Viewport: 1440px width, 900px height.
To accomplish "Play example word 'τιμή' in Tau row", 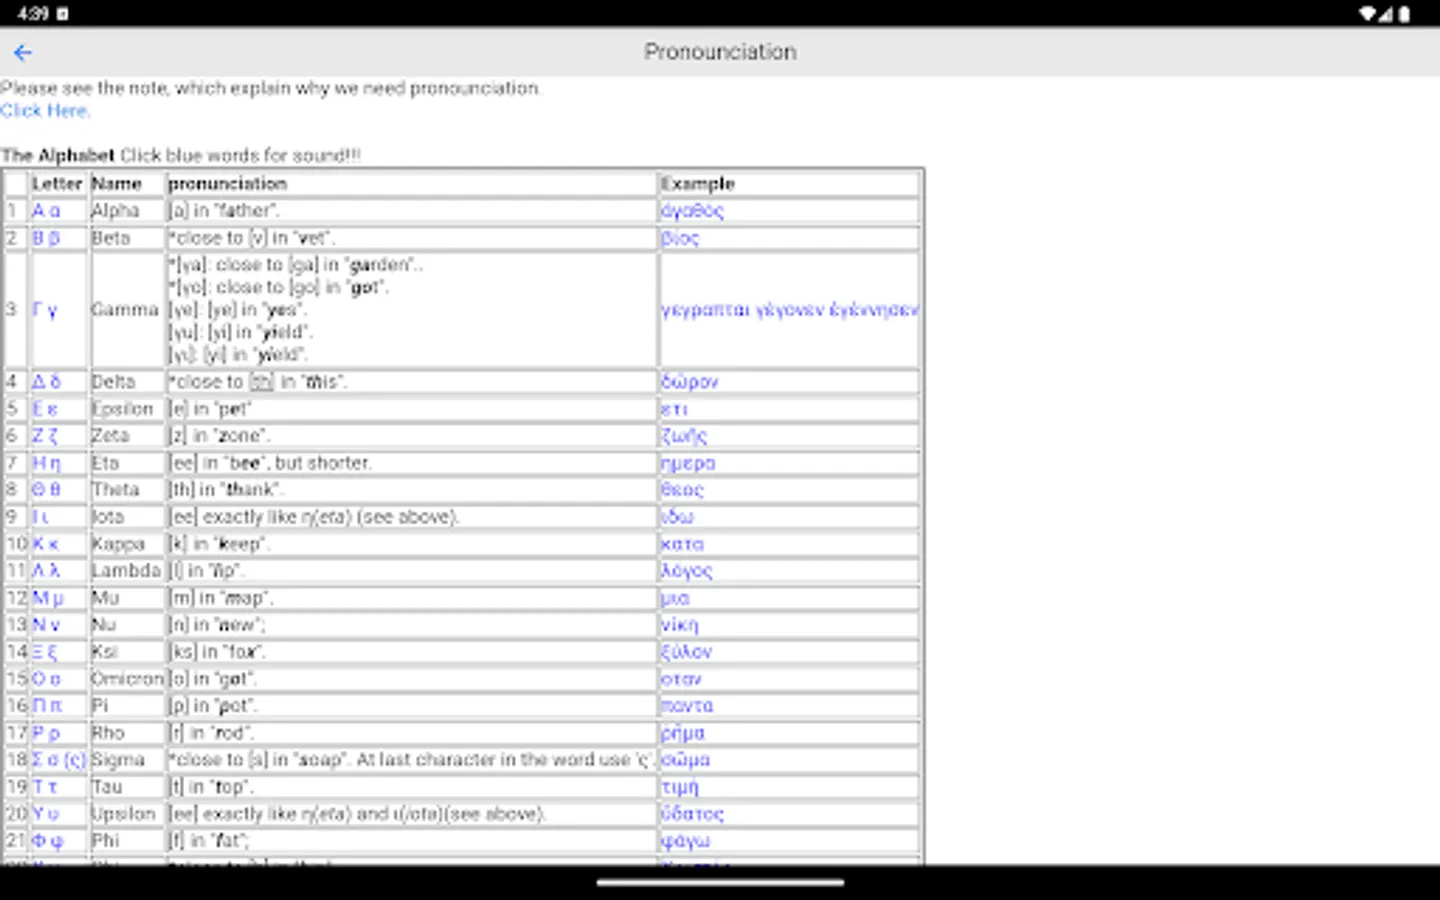I will point(680,787).
